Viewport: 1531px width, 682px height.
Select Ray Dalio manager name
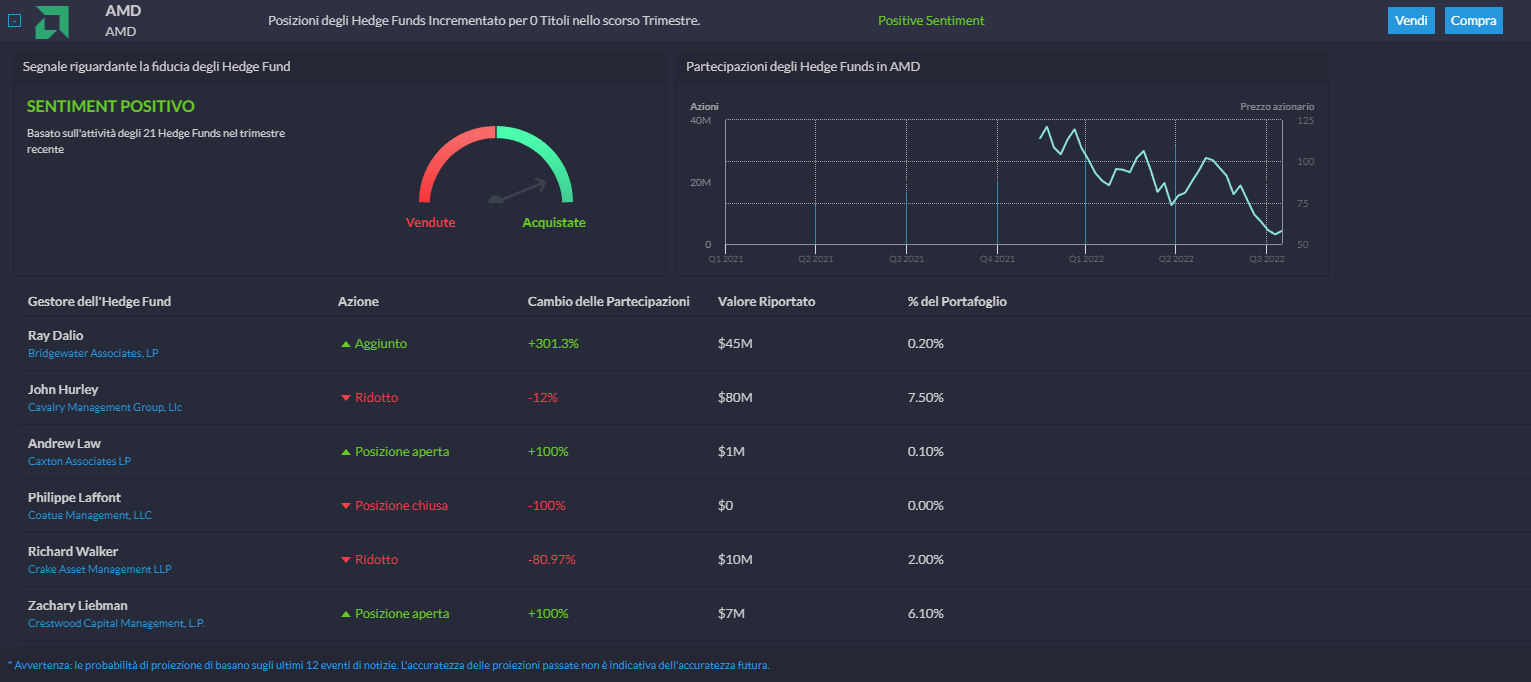coord(56,335)
